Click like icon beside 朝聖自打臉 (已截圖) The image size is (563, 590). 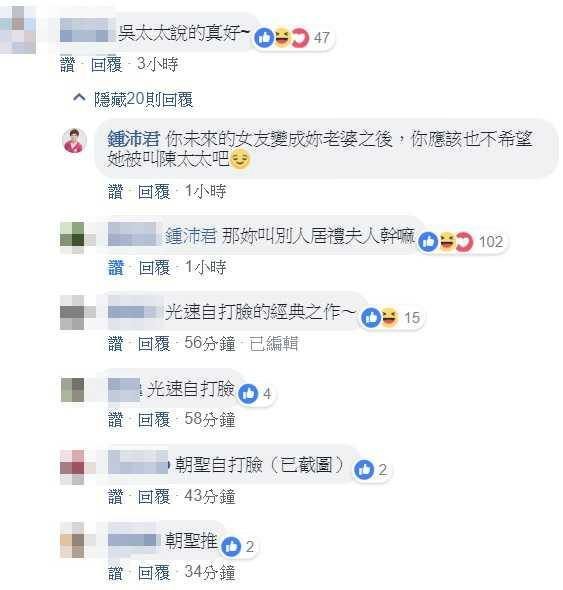click(364, 470)
